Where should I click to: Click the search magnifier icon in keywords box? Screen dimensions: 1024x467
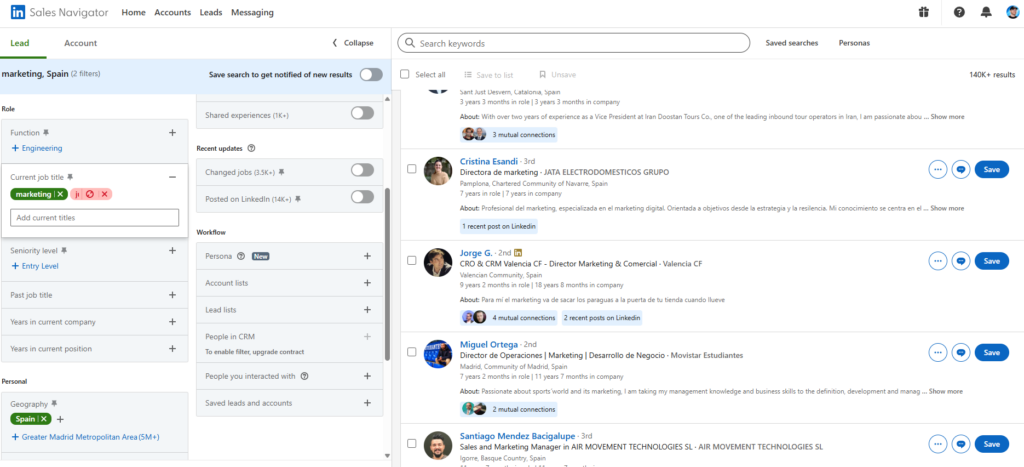coord(410,43)
